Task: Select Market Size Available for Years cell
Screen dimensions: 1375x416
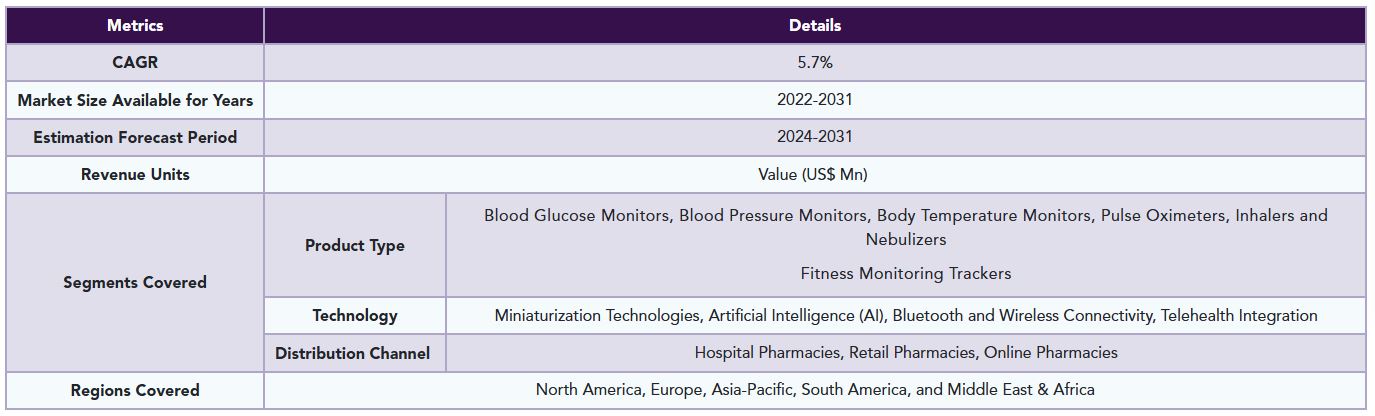Action: tap(134, 100)
